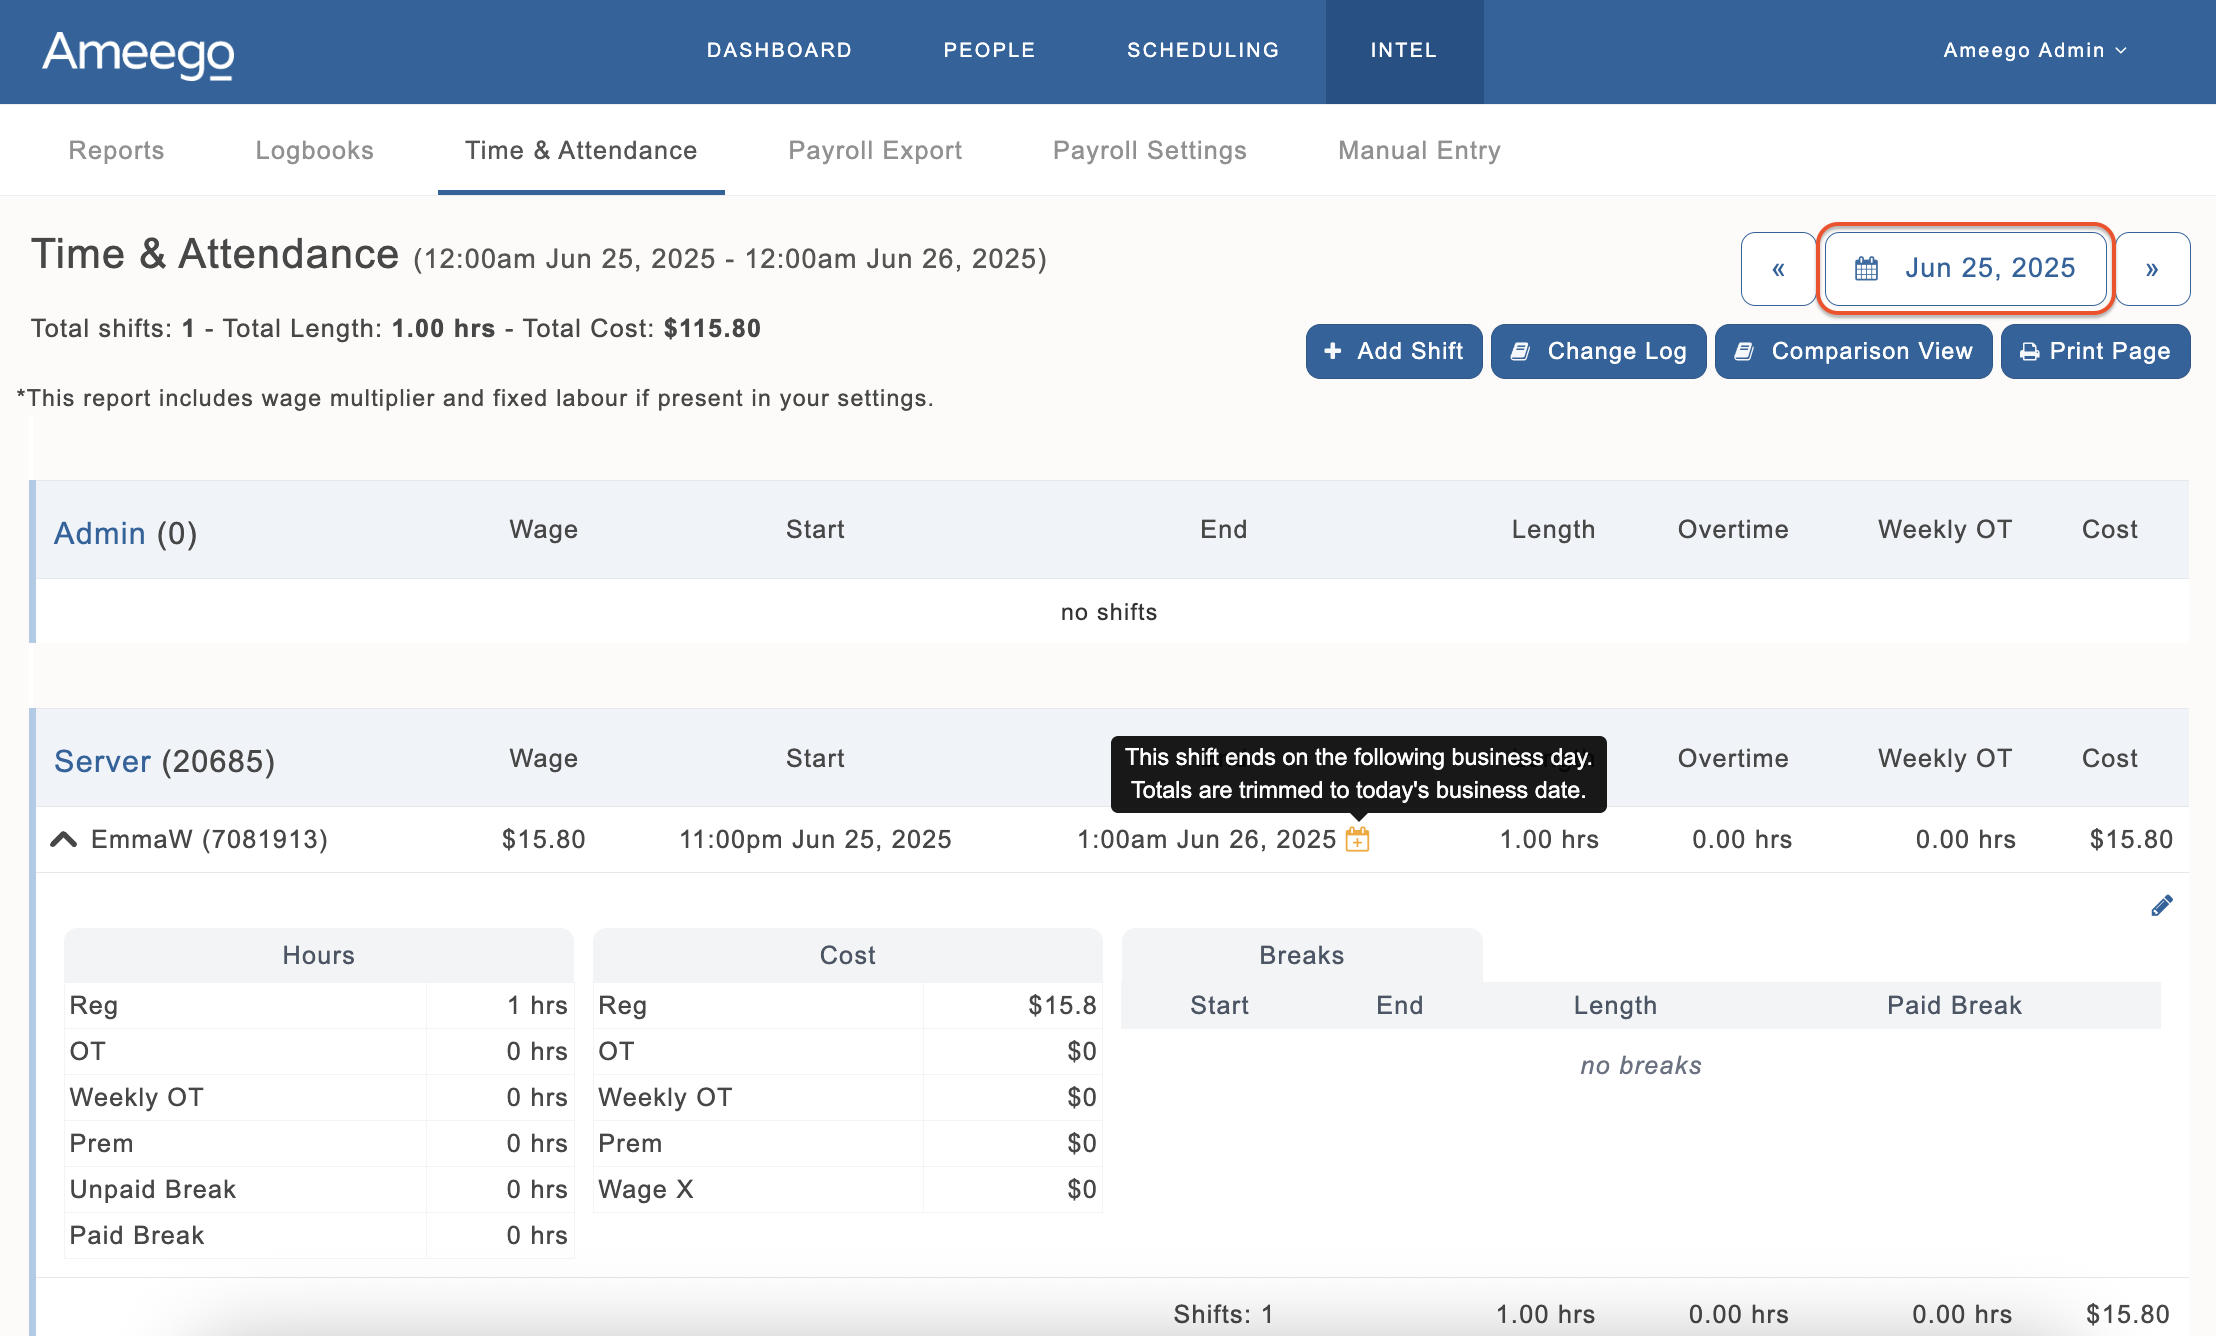This screenshot has height=1336, width=2216.
Task: Switch to the Payroll Export tab
Action: pyautogui.click(x=875, y=150)
